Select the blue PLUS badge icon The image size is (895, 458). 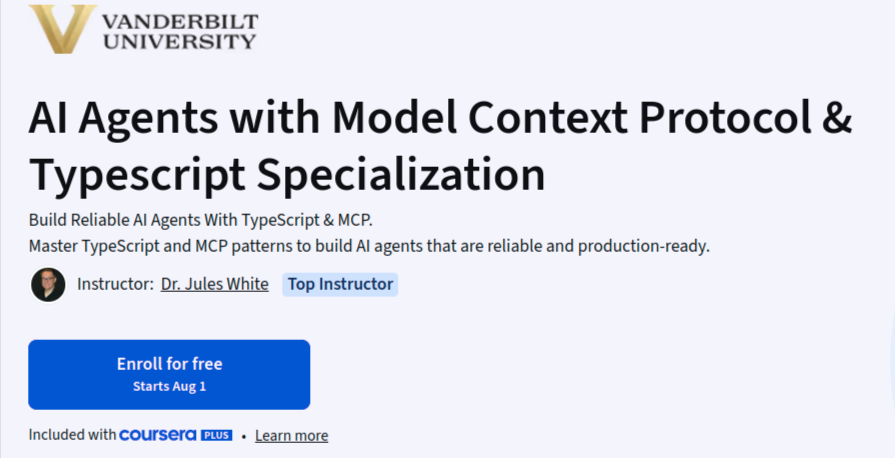pyautogui.click(x=216, y=435)
